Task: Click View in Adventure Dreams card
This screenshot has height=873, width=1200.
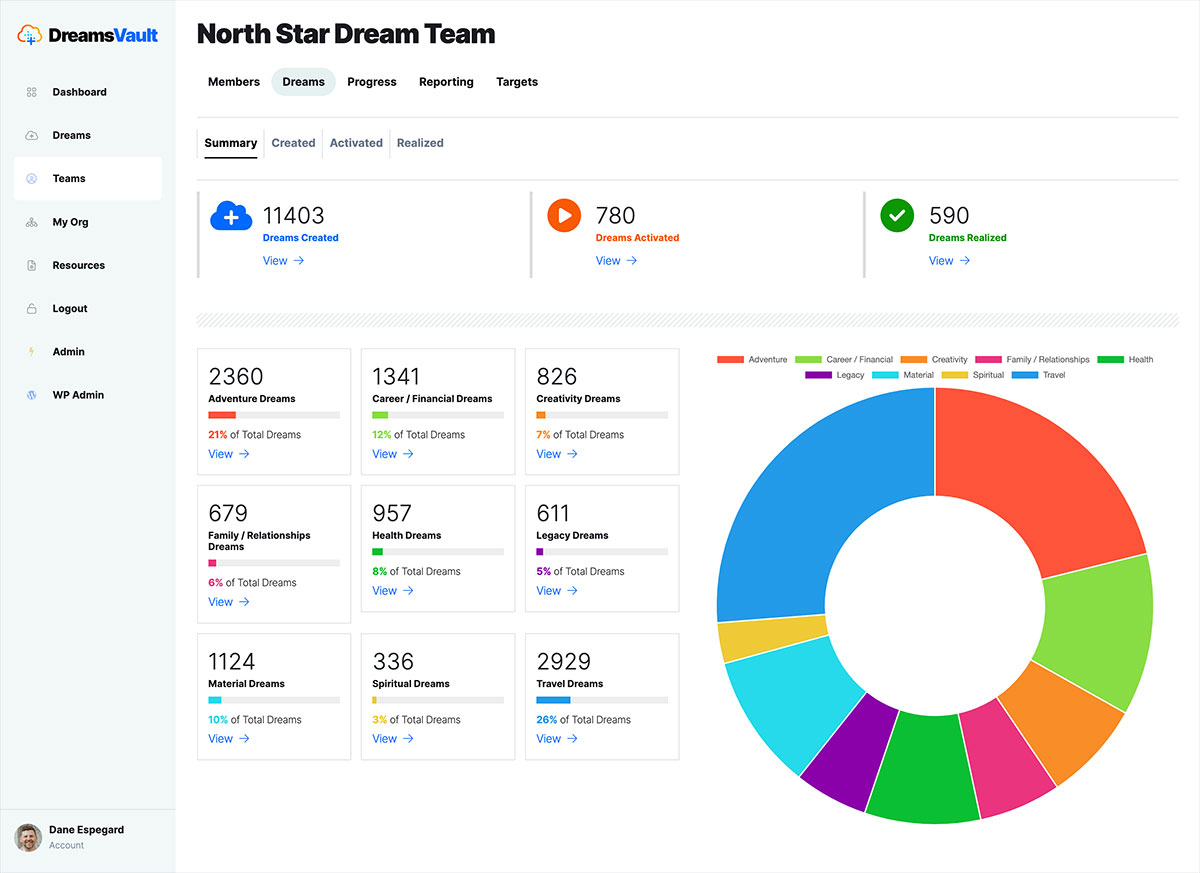Action: click(229, 454)
